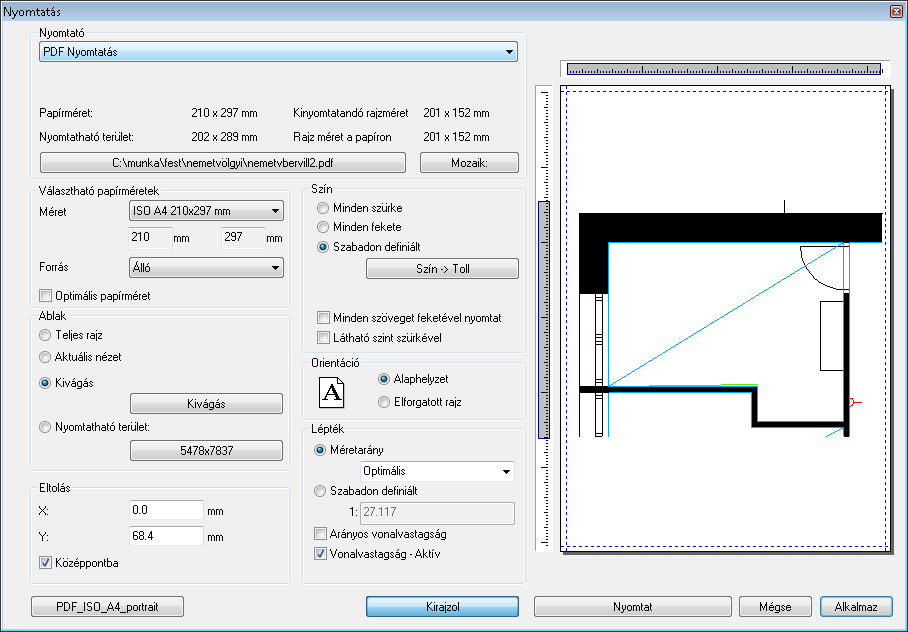
Task: Close the Nyomtatás dialog window
Action: (x=894, y=9)
